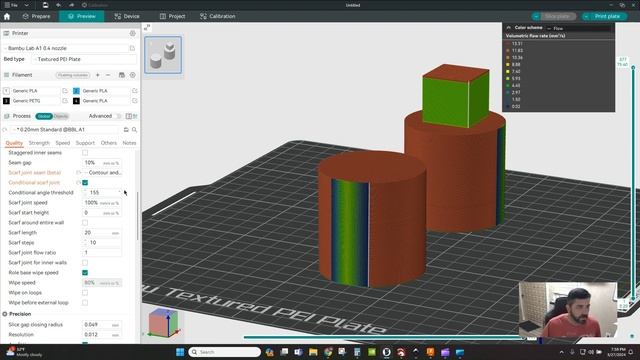Open the notification bell in system tray
Image resolution: width=640 pixels, height=360 pixels.
[631, 352]
